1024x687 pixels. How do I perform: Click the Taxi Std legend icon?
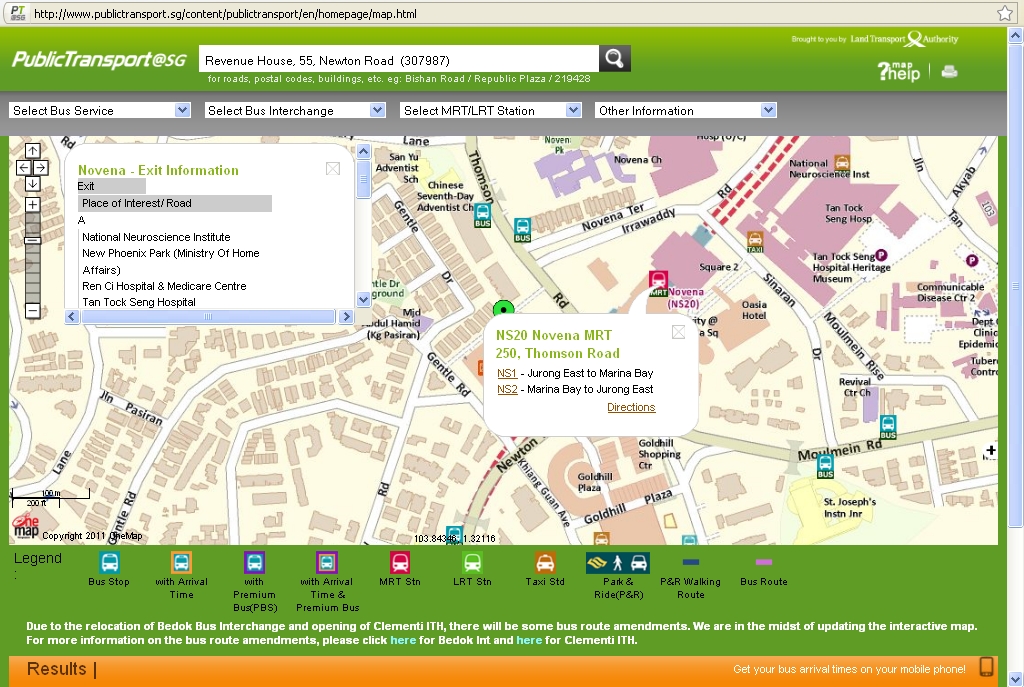click(x=545, y=560)
